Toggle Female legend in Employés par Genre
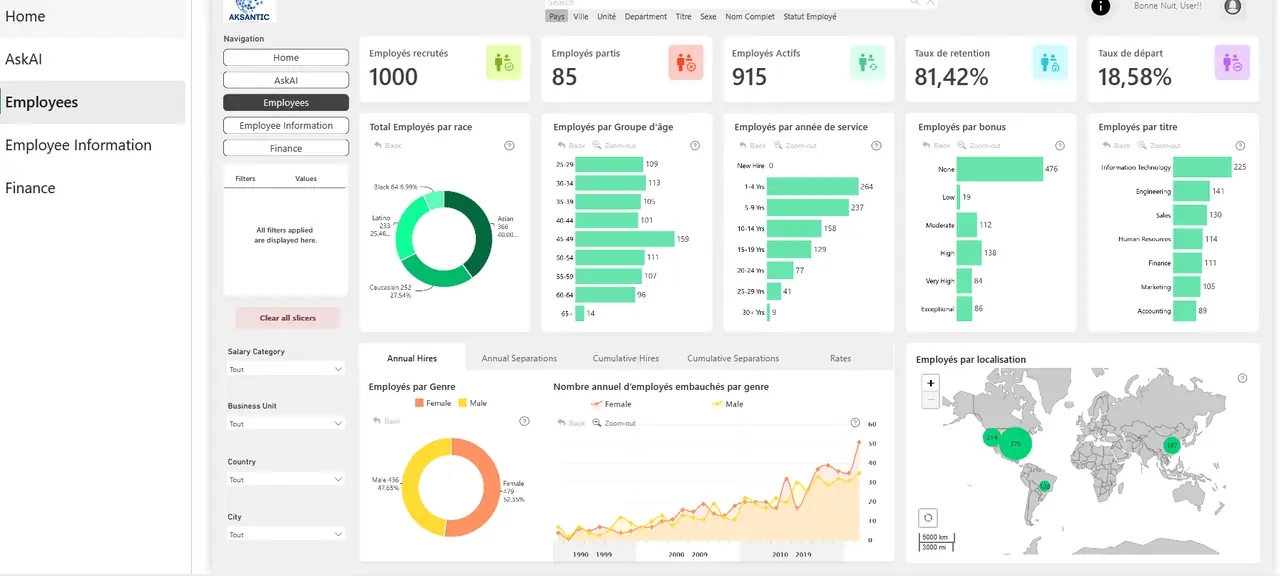This screenshot has width=1280, height=576. point(432,403)
